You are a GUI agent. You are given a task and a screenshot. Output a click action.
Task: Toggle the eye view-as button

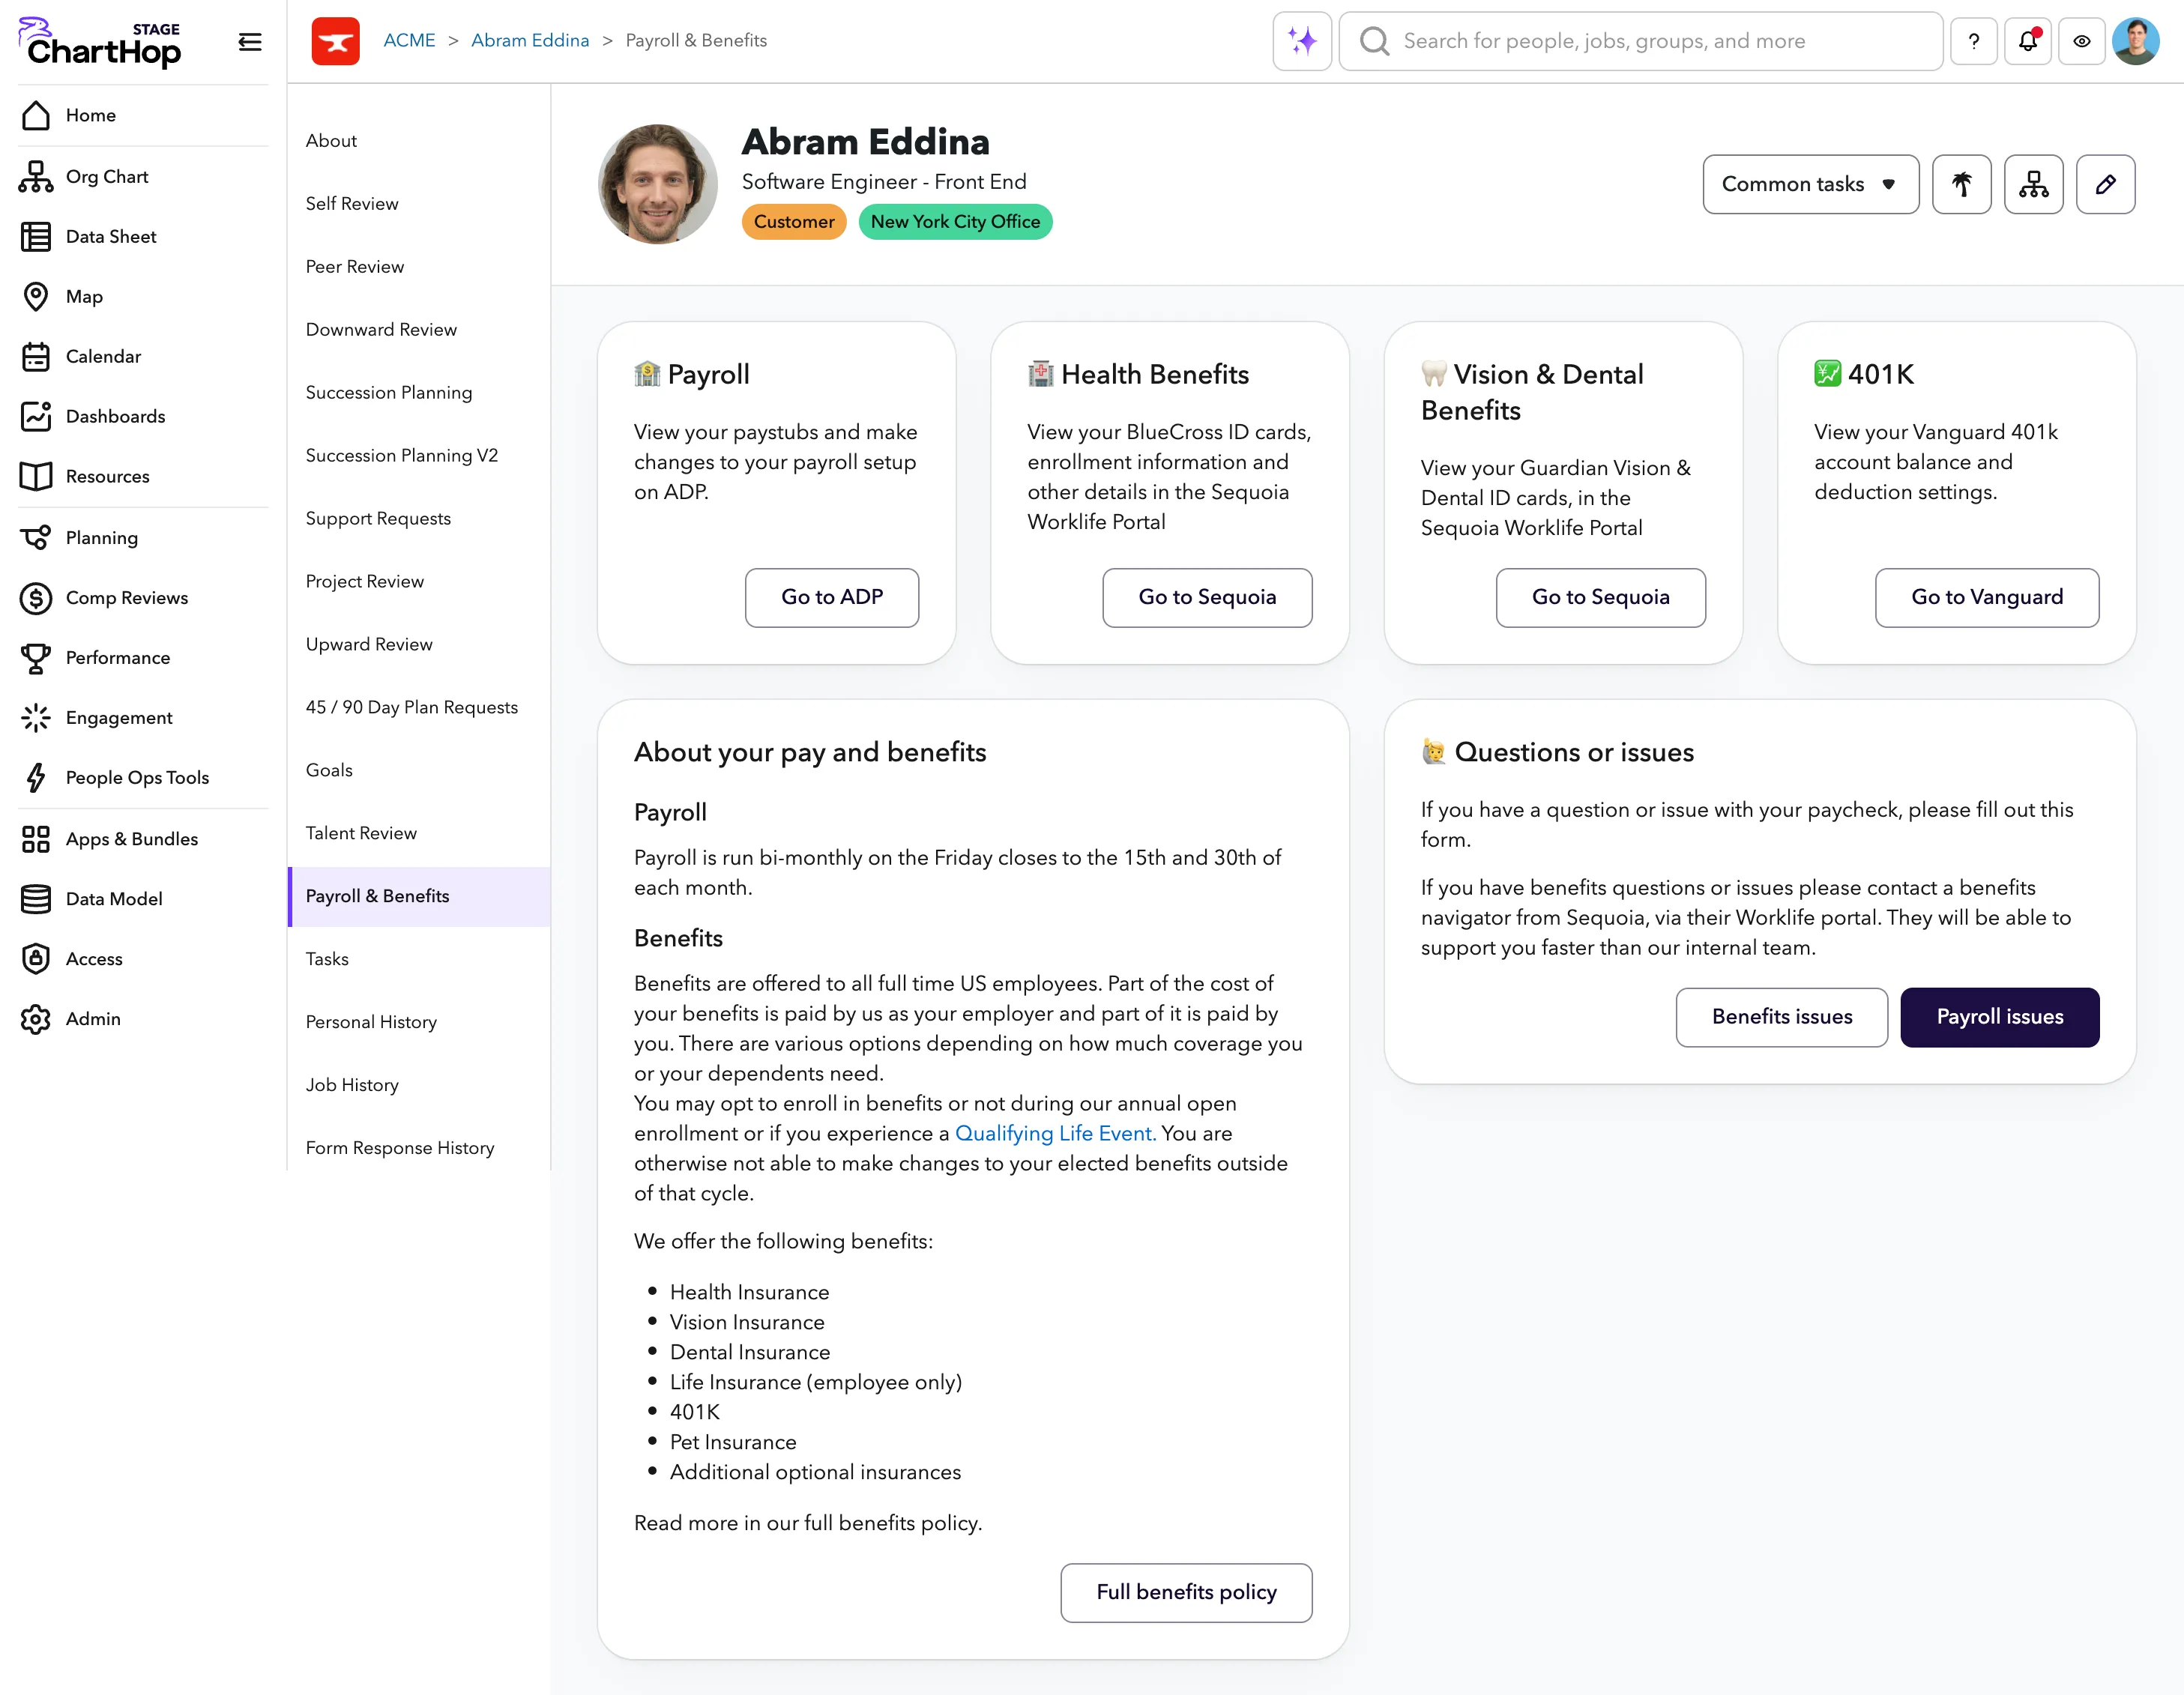(x=2081, y=41)
